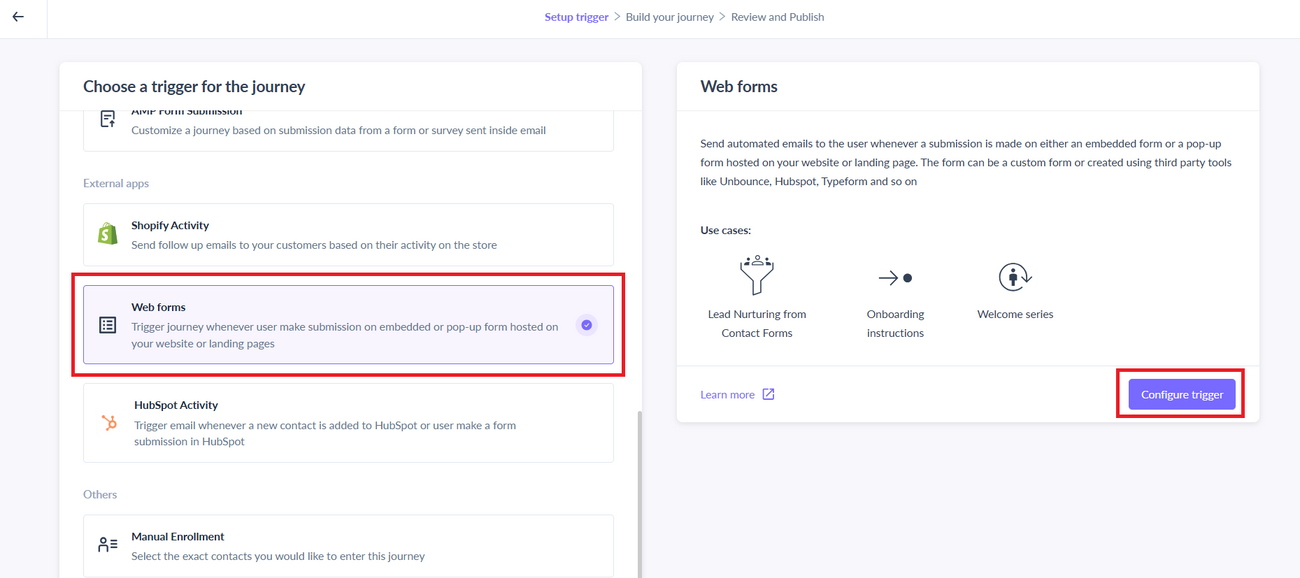Click the "Welcome series" label
This screenshot has height=578, width=1300.
pyautogui.click(x=1015, y=314)
